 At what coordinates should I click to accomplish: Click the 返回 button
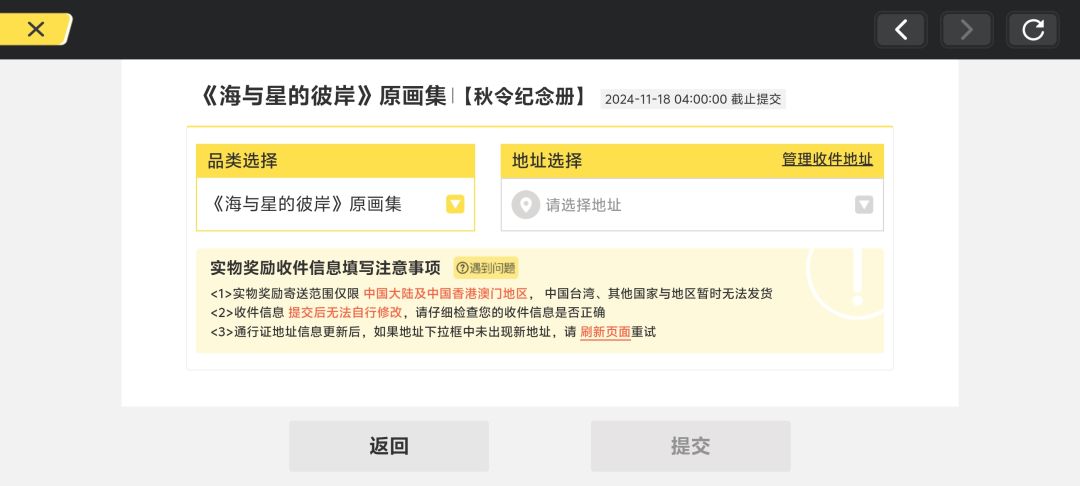tap(389, 446)
